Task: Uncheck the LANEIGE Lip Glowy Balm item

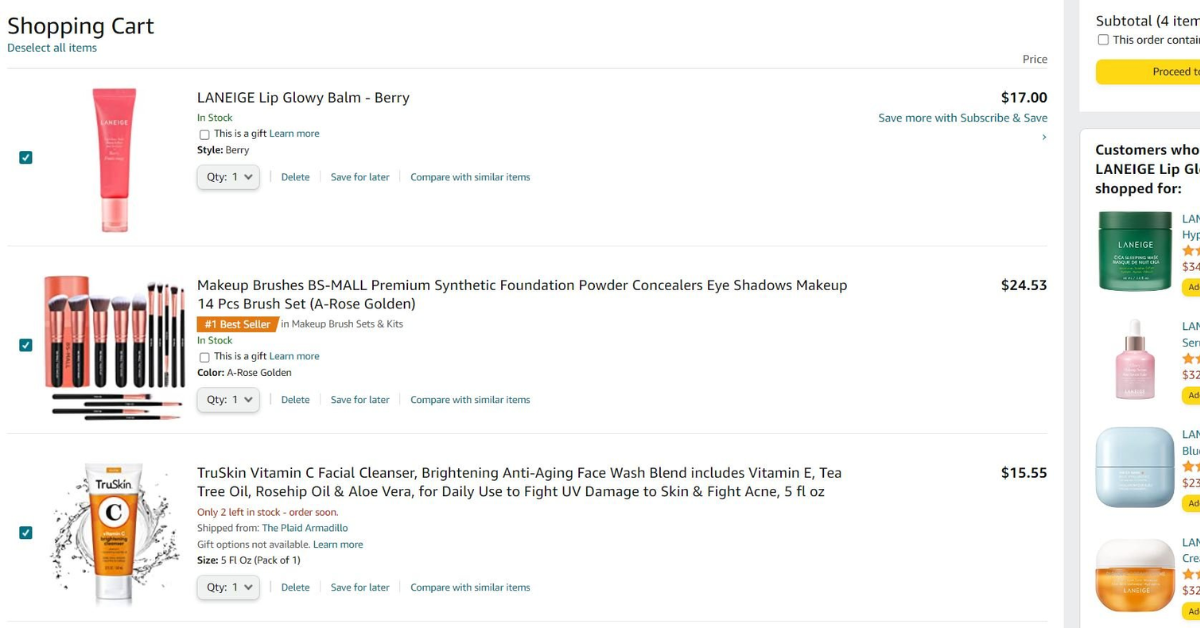Action: point(26,158)
